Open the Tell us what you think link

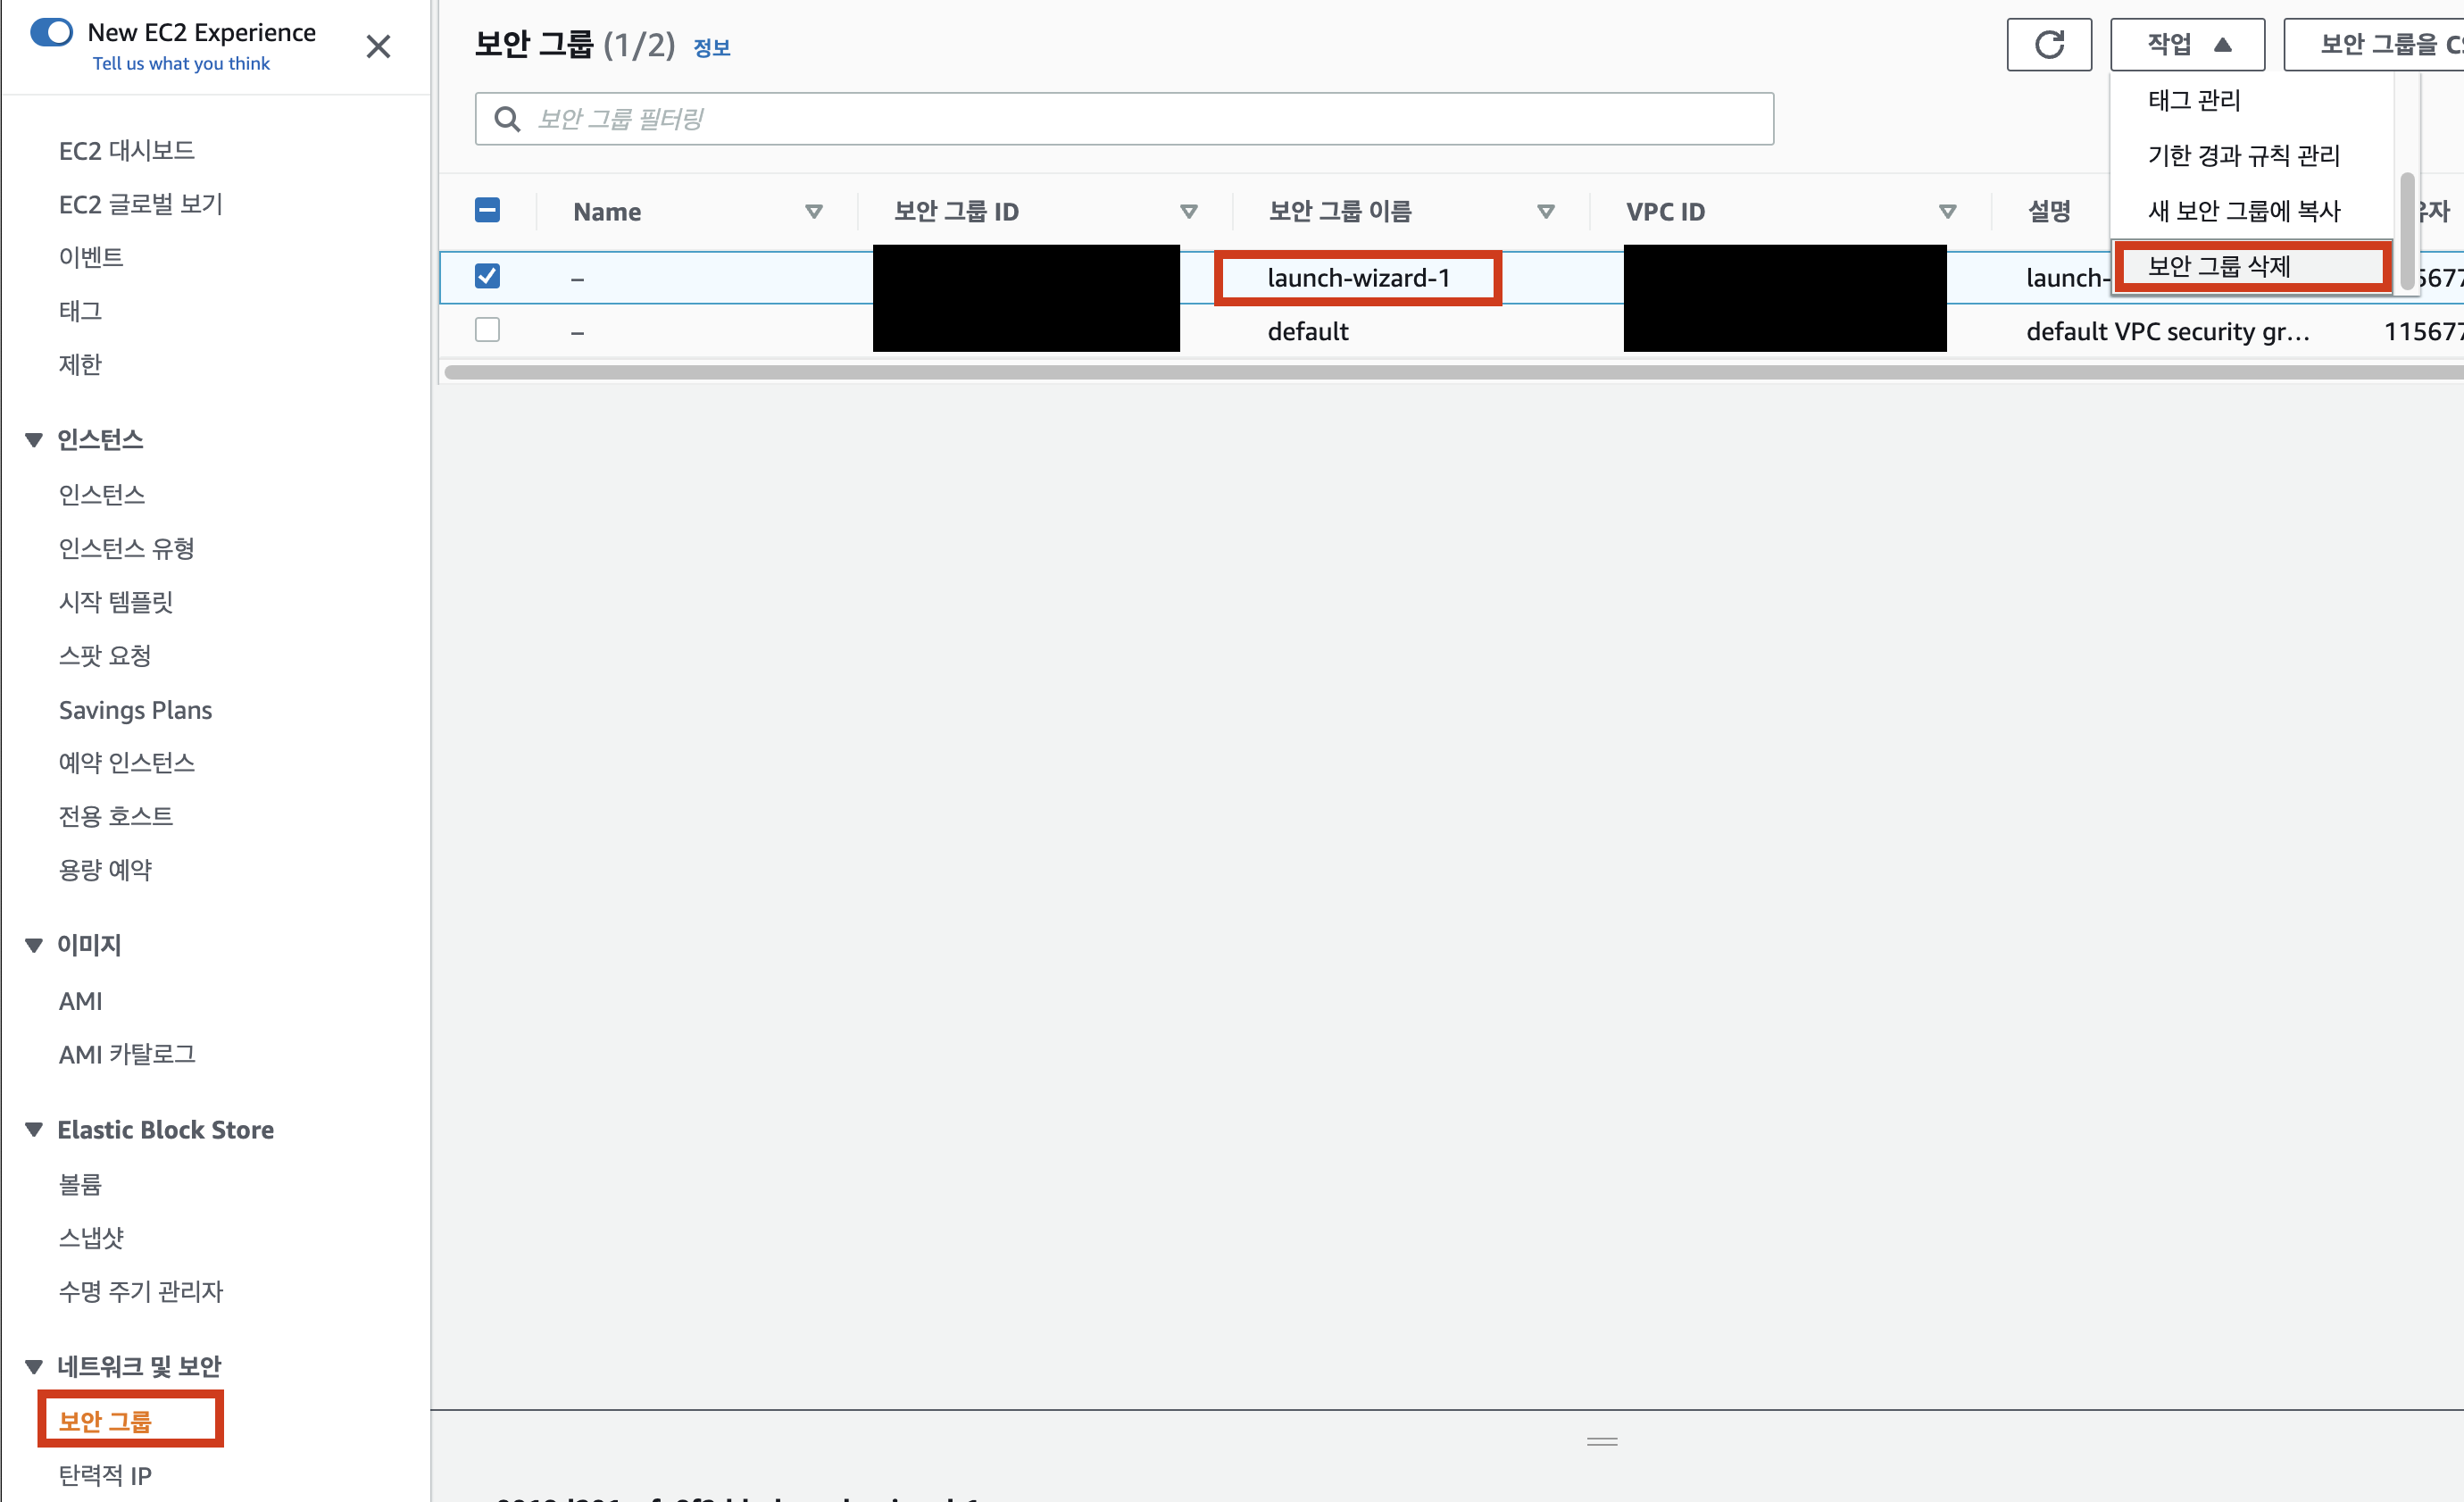tap(181, 63)
